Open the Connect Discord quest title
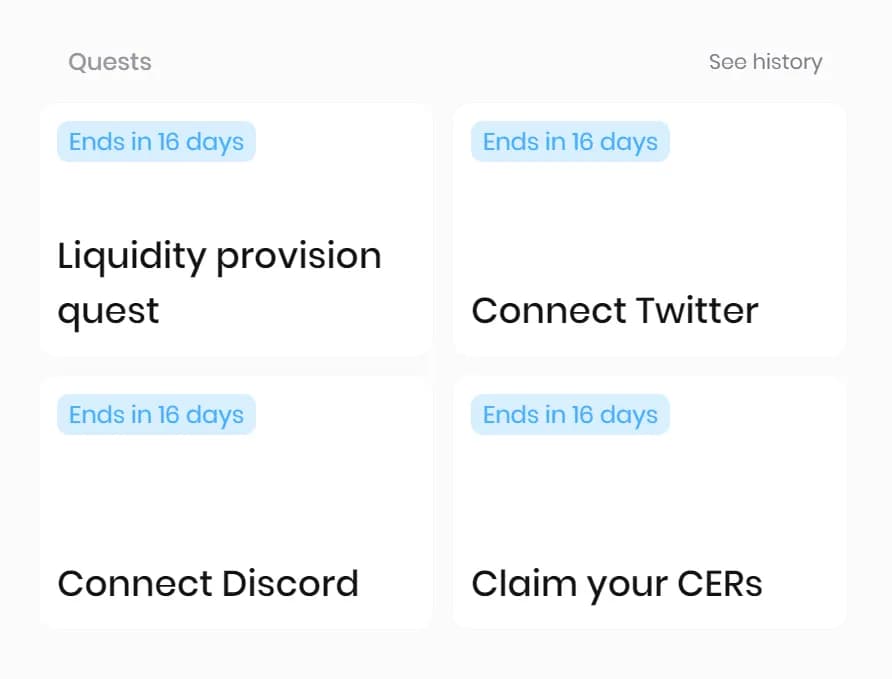Viewport: 892px width, 679px height. [208, 584]
